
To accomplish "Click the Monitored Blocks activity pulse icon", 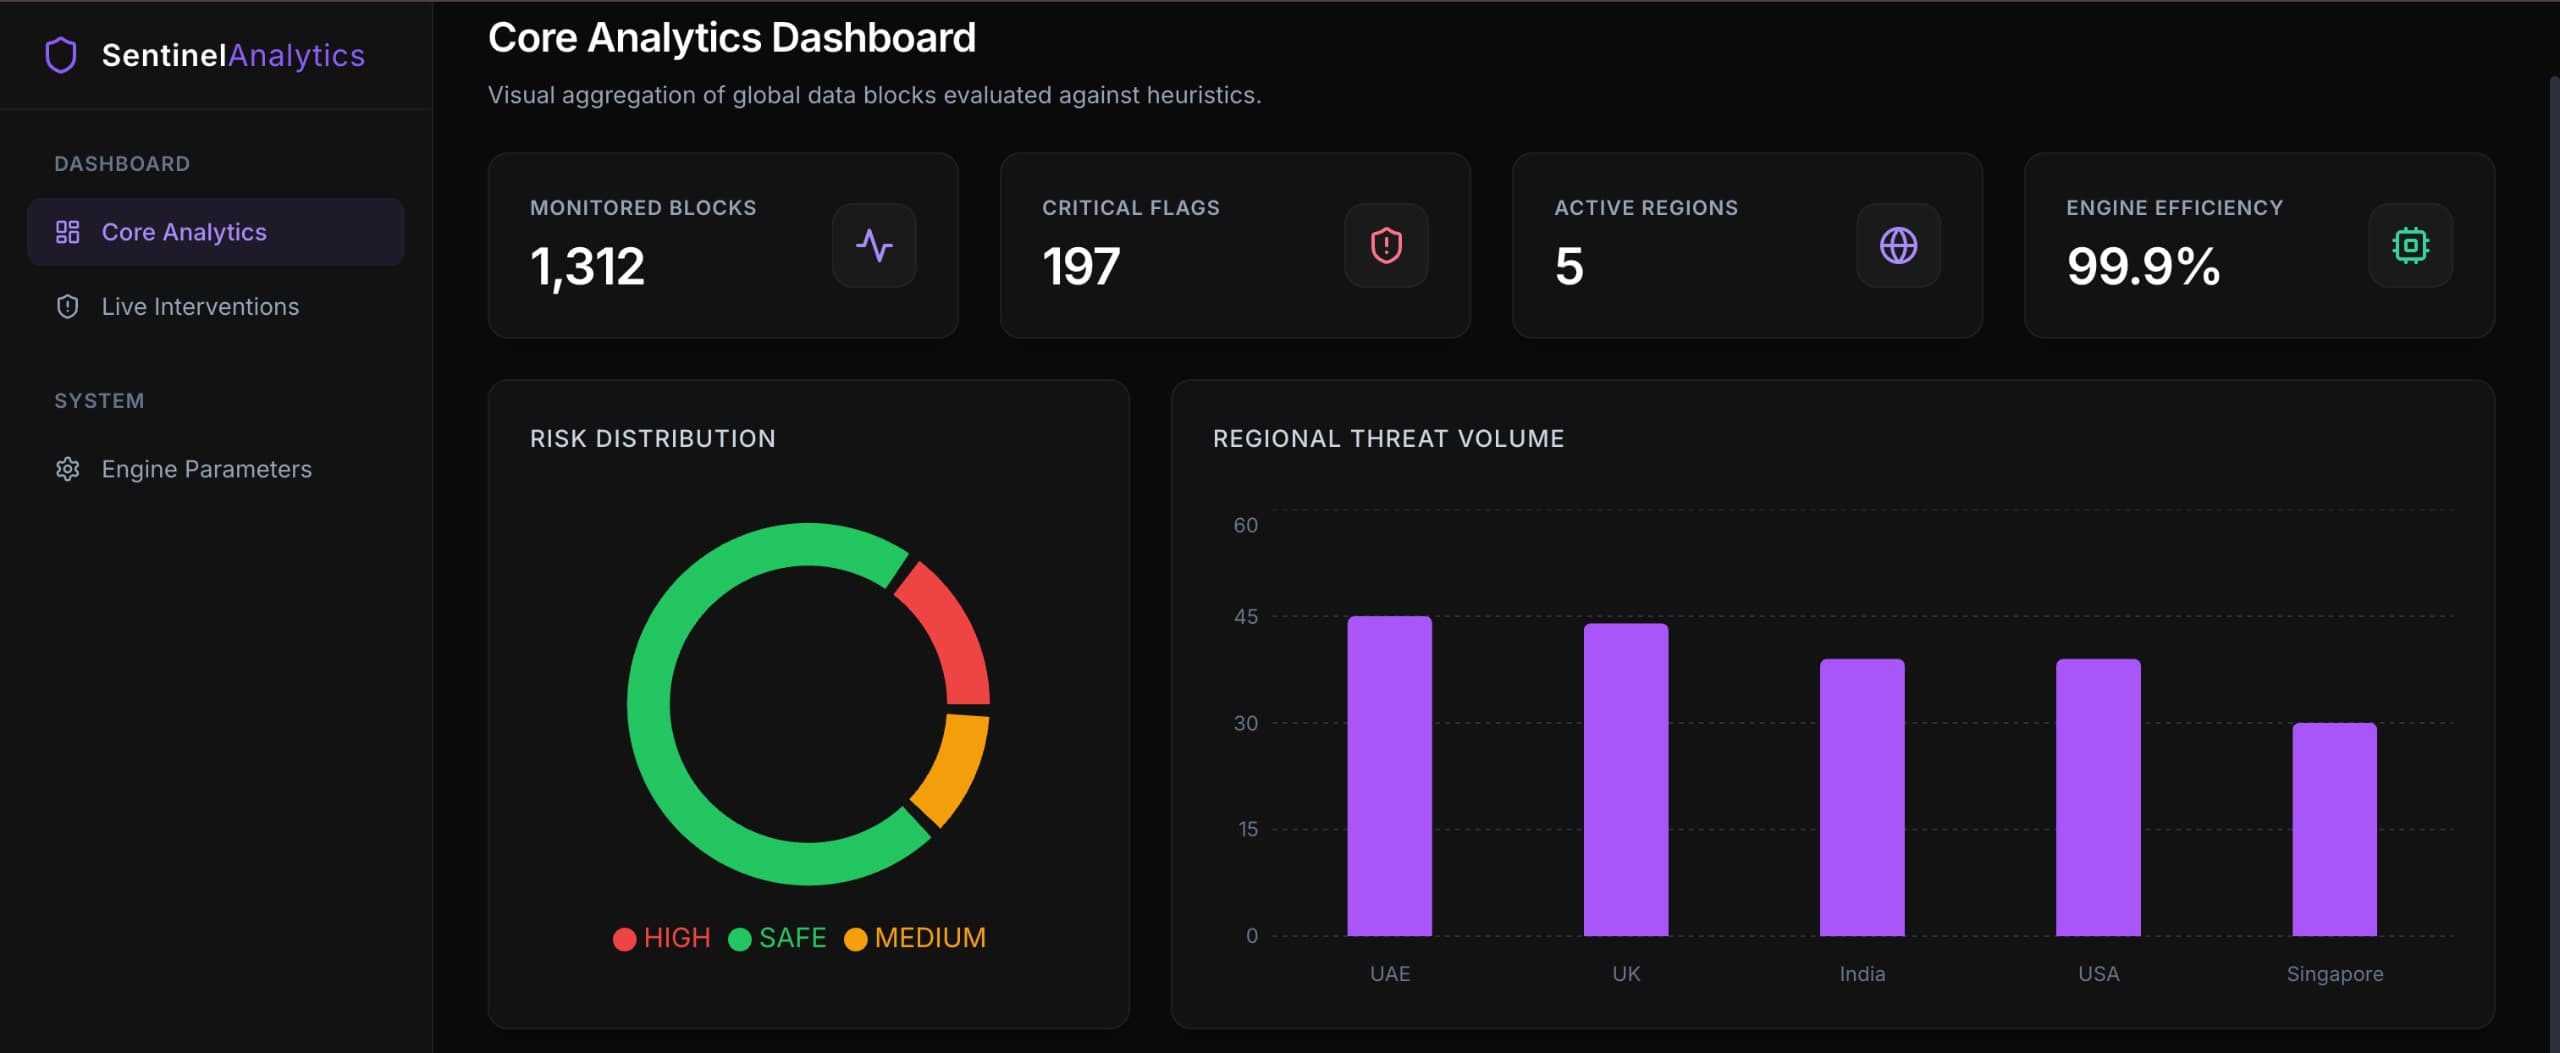I will point(874,246).
